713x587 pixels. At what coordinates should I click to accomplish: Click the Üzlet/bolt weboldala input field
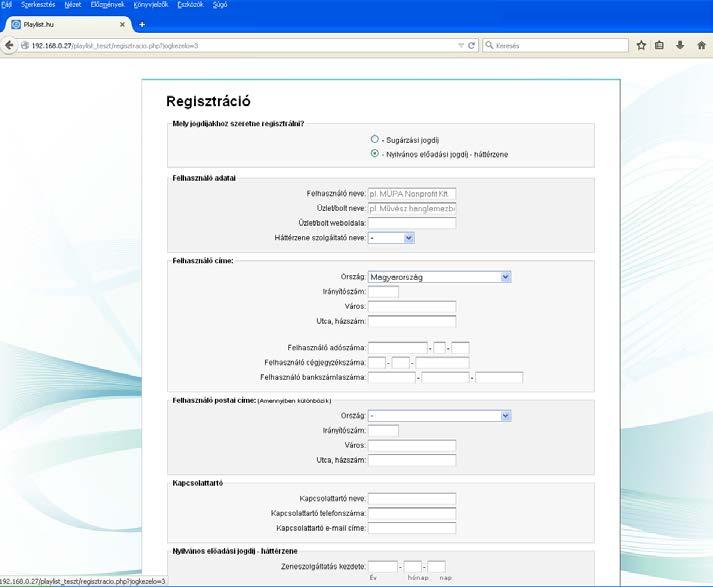click(412, 223)
